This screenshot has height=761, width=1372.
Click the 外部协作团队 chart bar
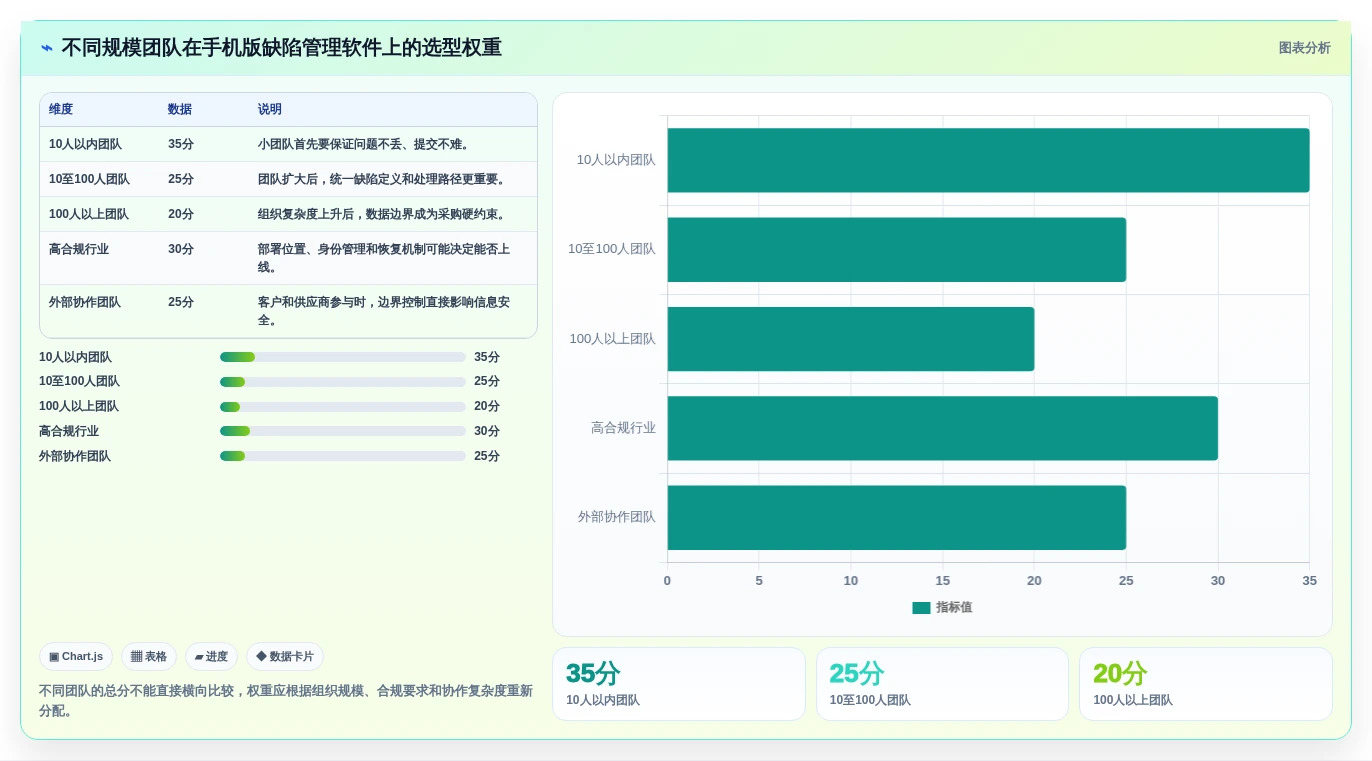[x=897, y=518]
